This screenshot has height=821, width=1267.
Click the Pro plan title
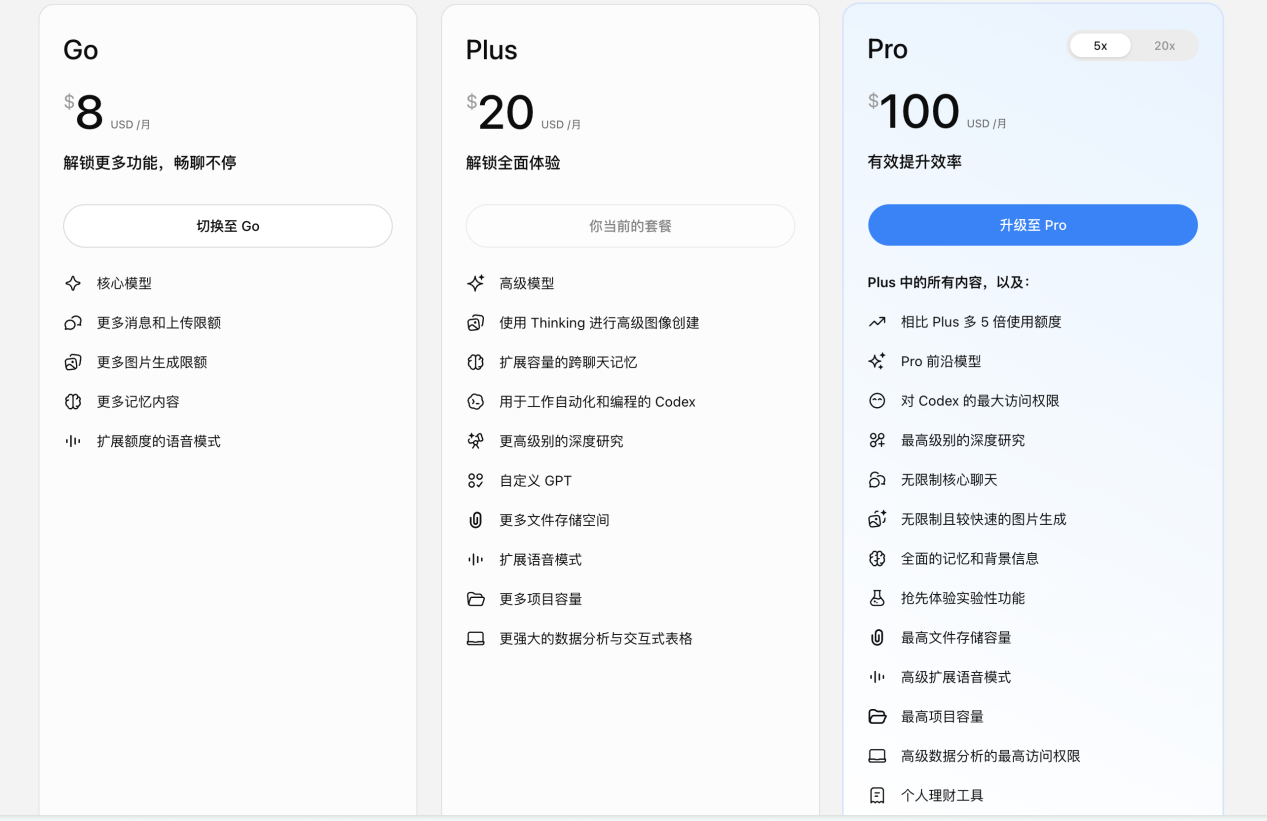tap(888, 49)
